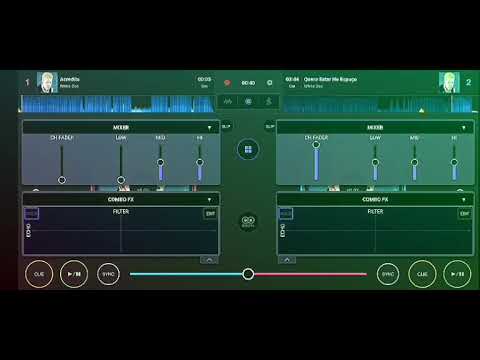This screenshot has width=480, height=360.
Task: Toggle SLIP mode for deck 2
Action: 270,127
